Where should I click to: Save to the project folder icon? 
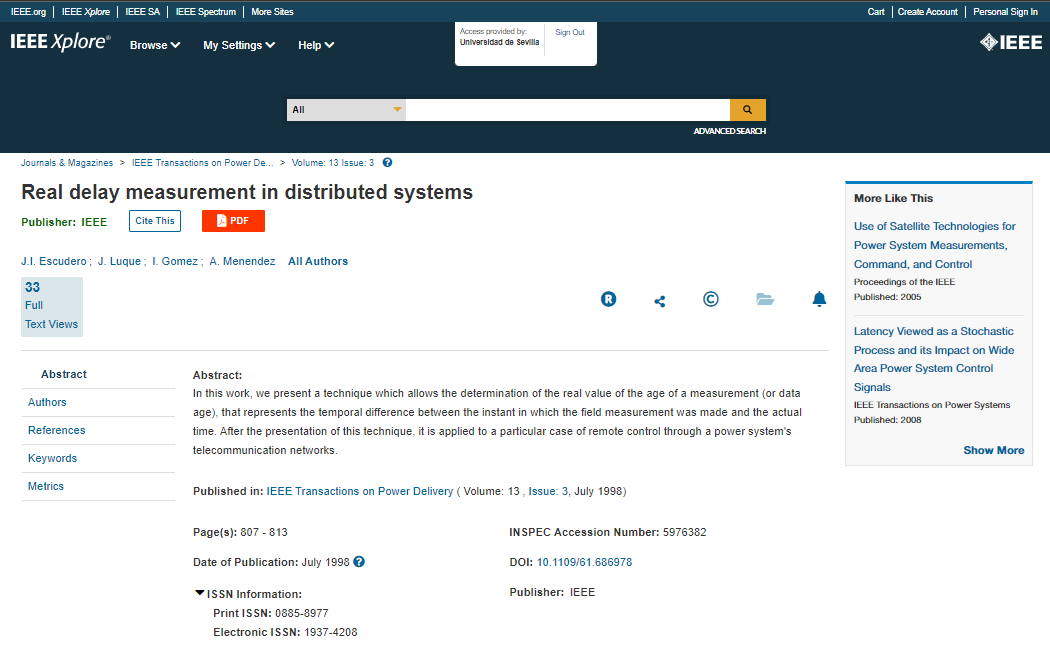pos(765,299)
